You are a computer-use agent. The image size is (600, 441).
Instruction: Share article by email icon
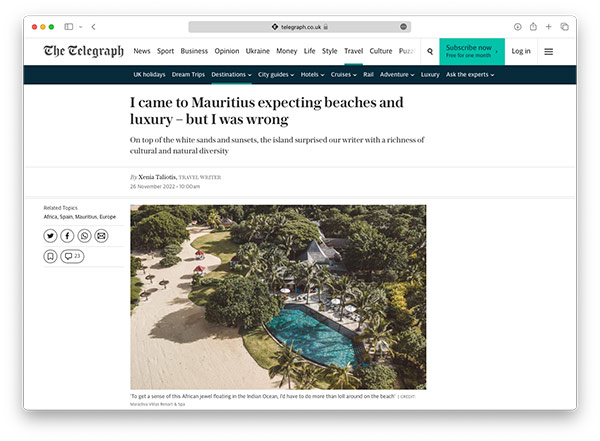click(x=101, y=236)
